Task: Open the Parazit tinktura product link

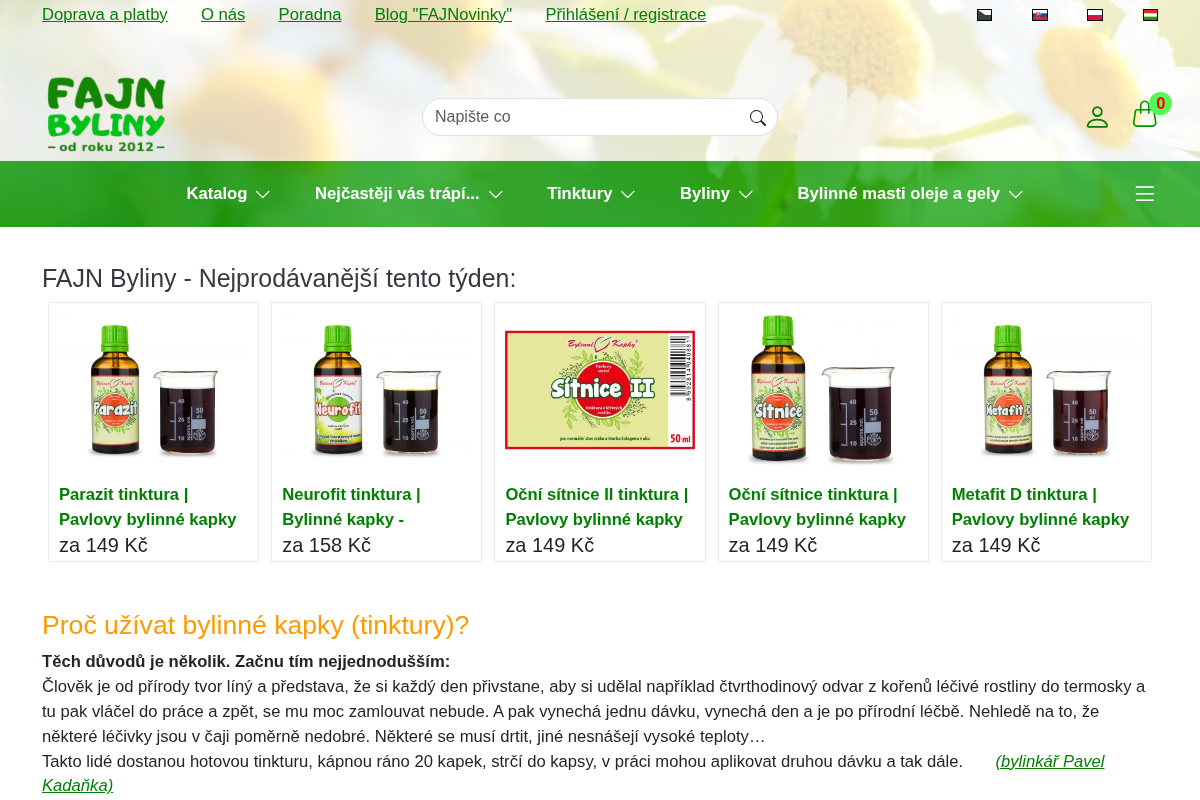Action: pyautogui.click(x=148, y=507)
